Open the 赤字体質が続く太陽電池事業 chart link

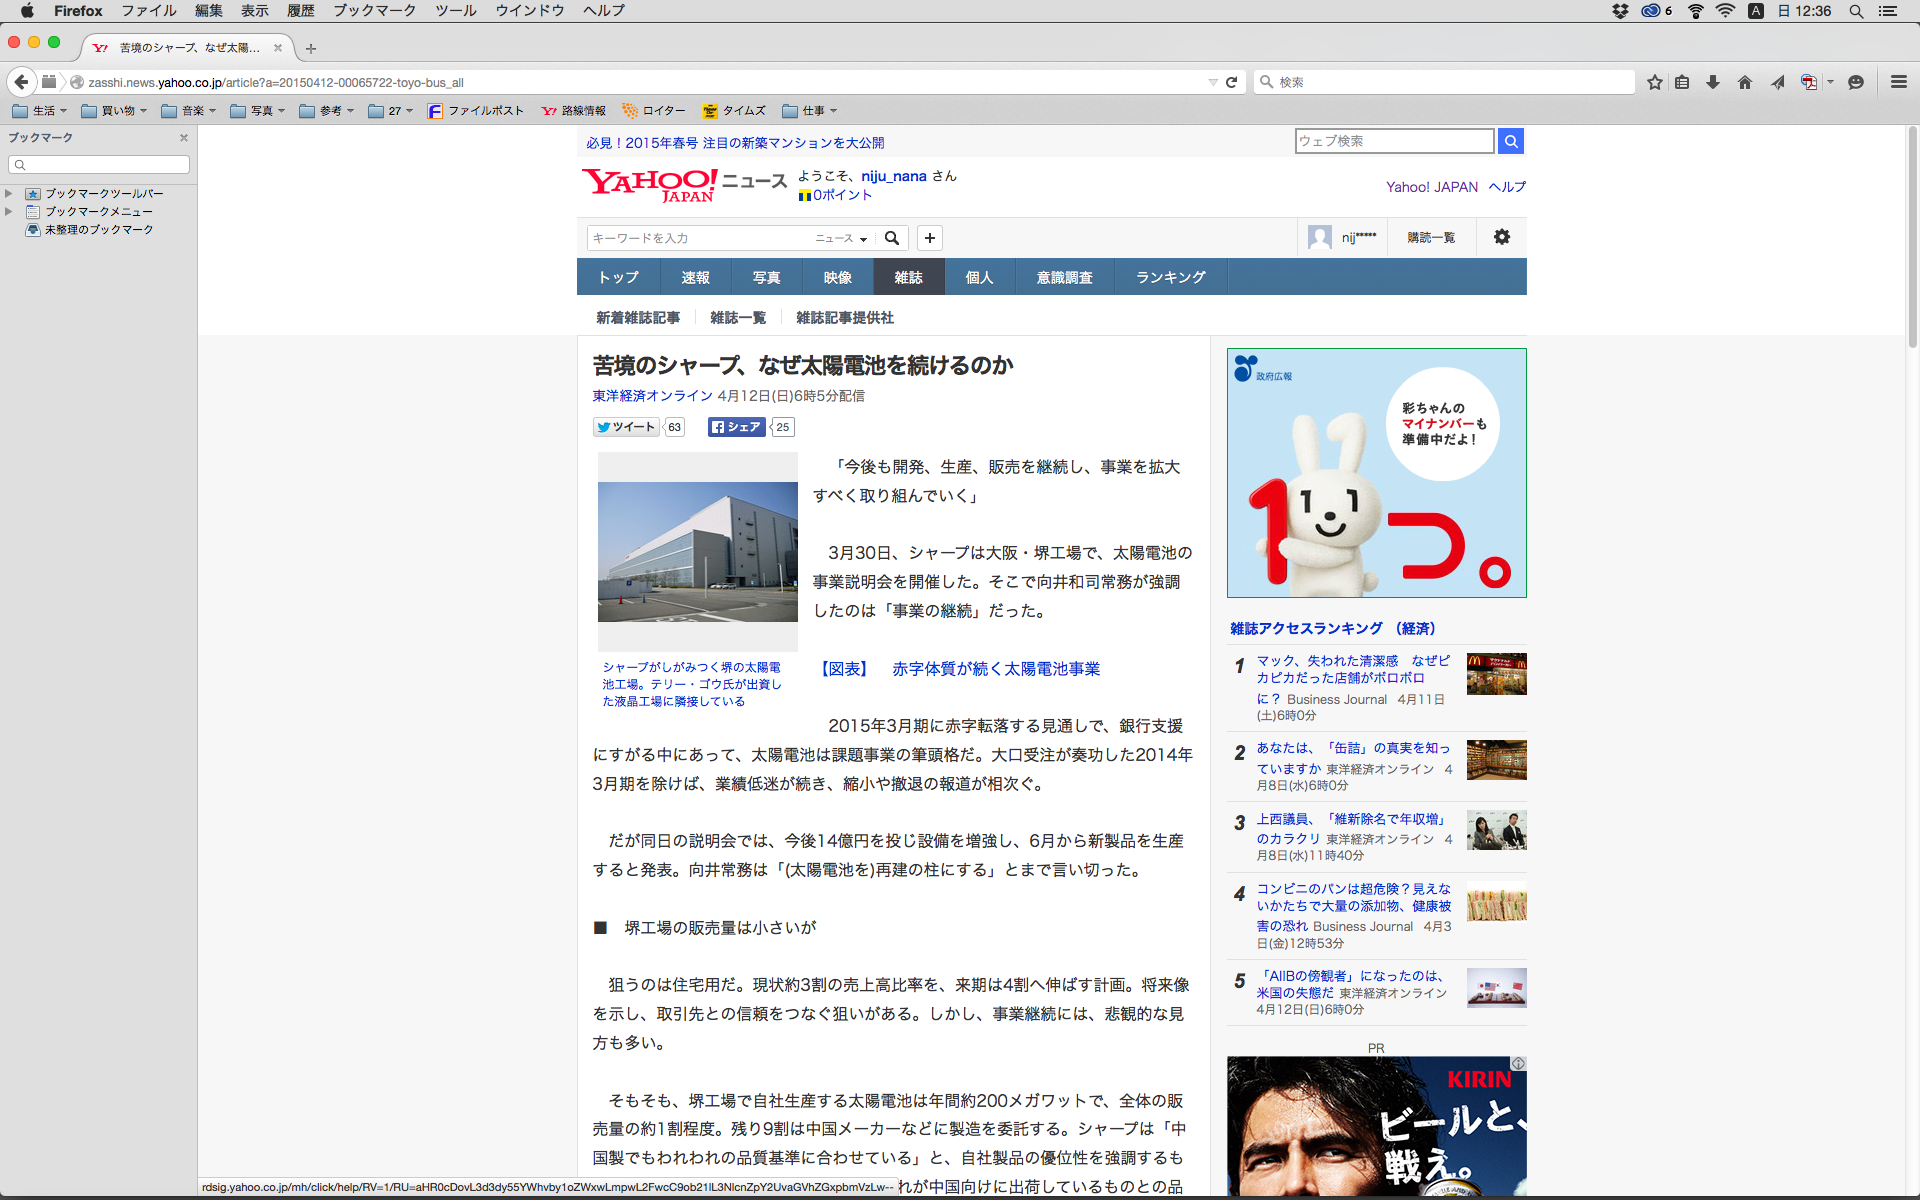click(995, 669)
